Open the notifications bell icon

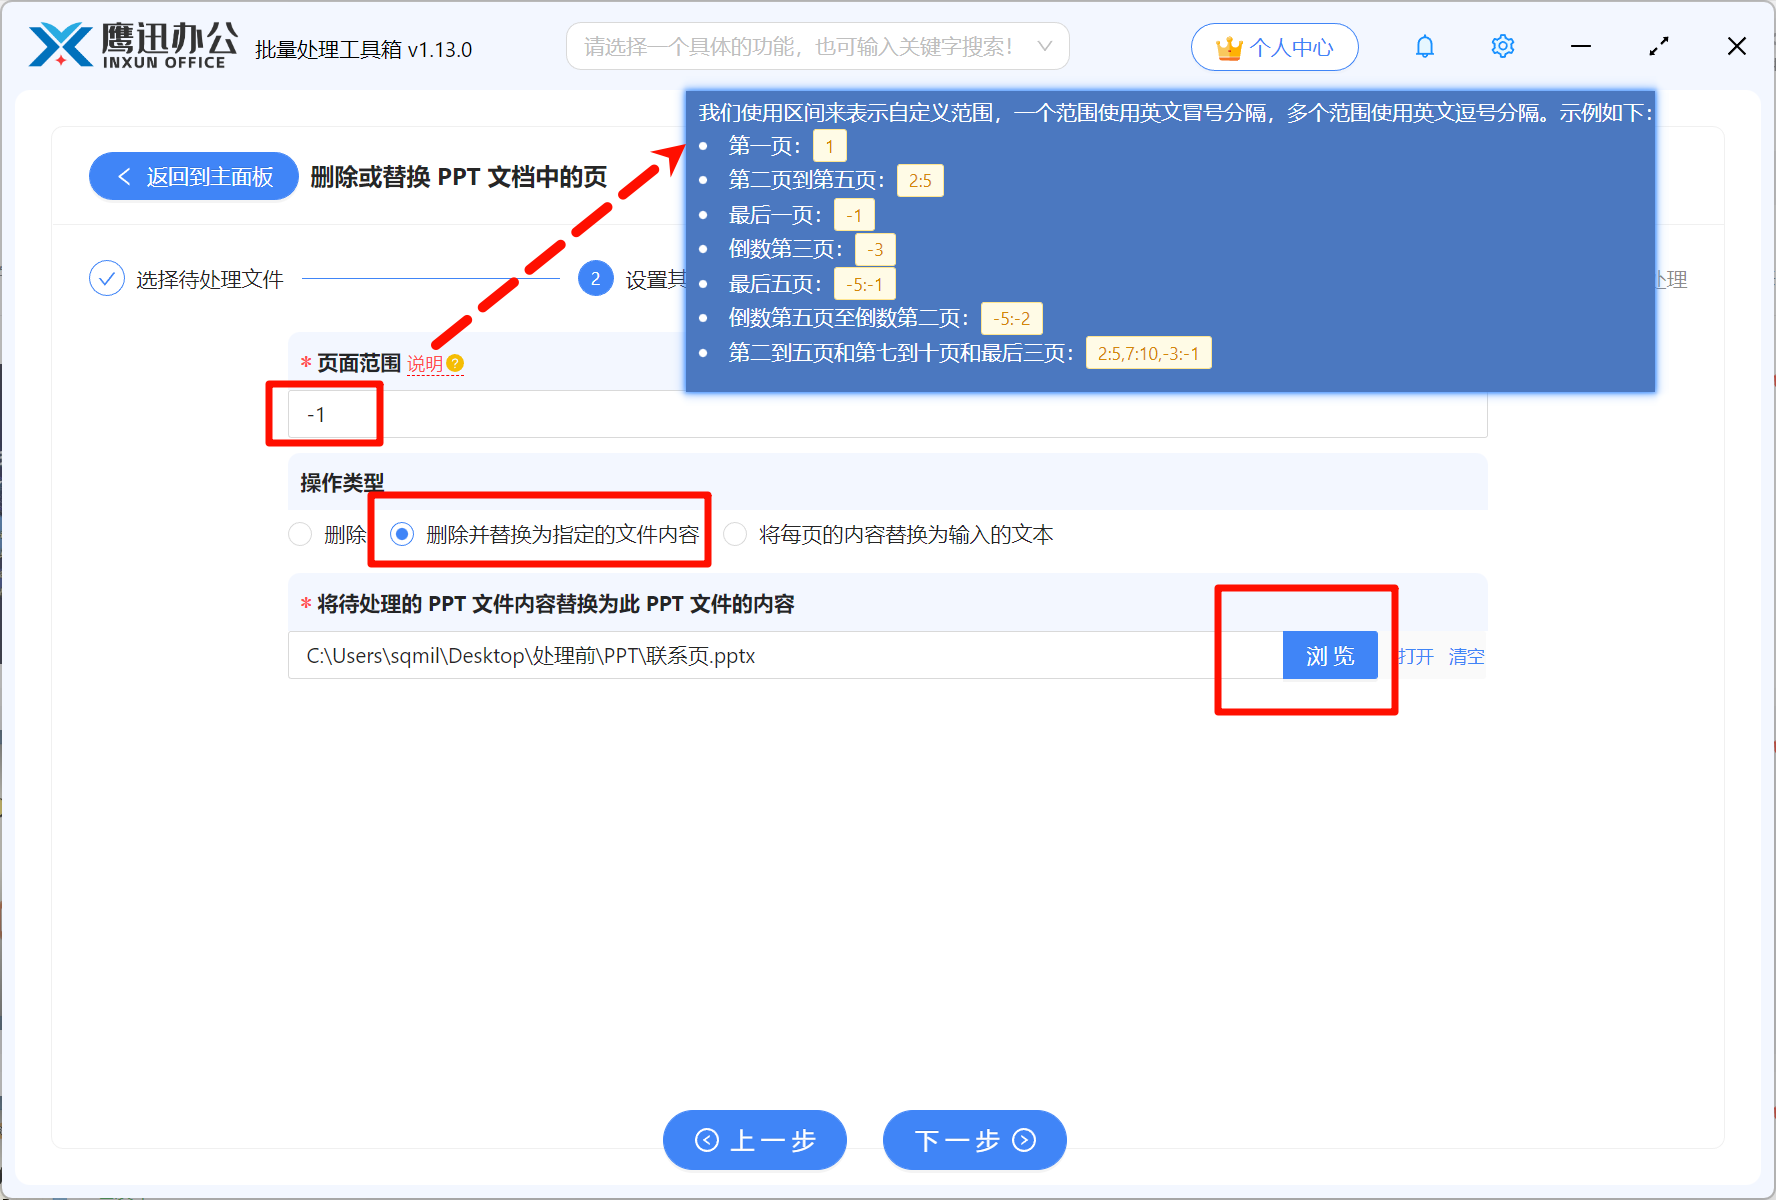(x=1424, y=46)
